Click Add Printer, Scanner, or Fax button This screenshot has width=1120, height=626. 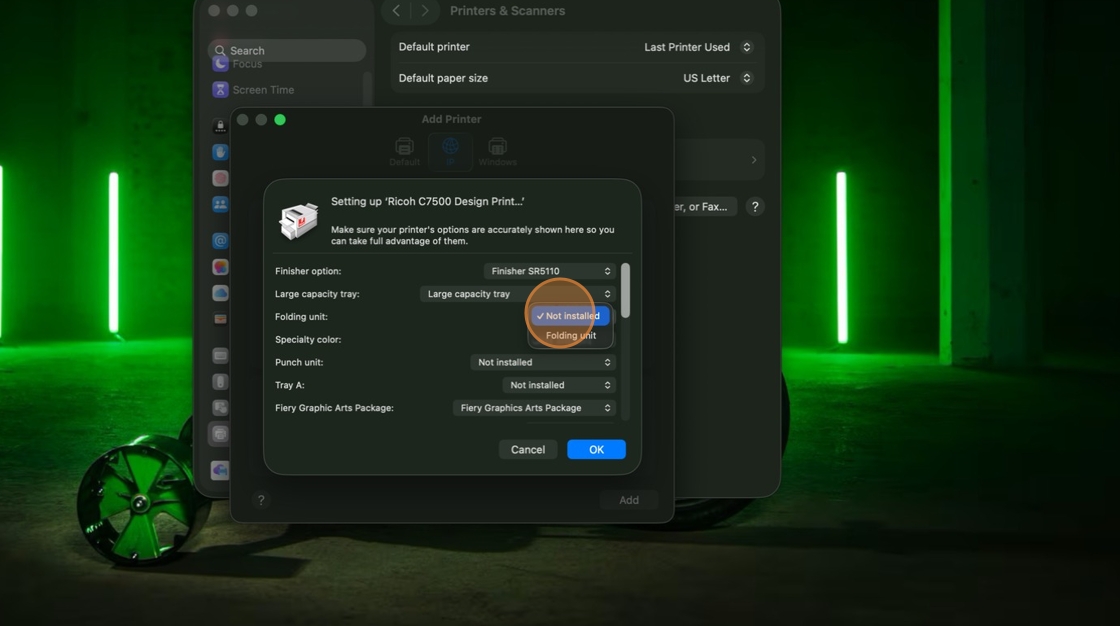(704, 207)
